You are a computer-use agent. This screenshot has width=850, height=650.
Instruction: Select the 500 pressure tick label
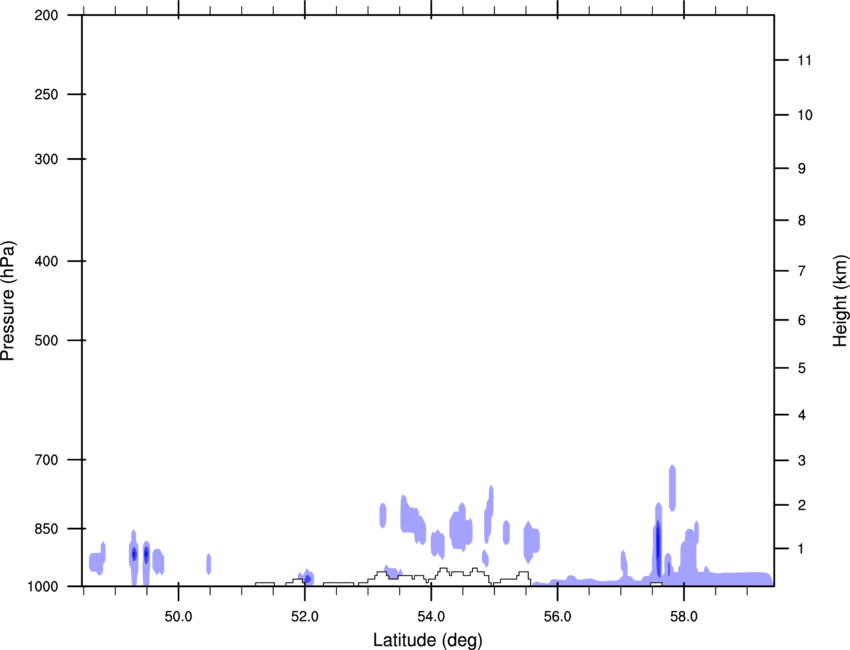47,340
